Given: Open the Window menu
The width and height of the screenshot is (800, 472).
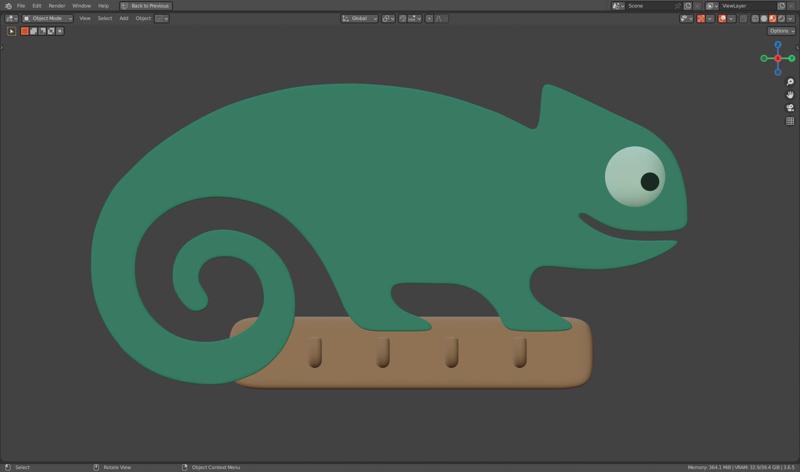Looking at the screenshot, I should tap(81, 6).
